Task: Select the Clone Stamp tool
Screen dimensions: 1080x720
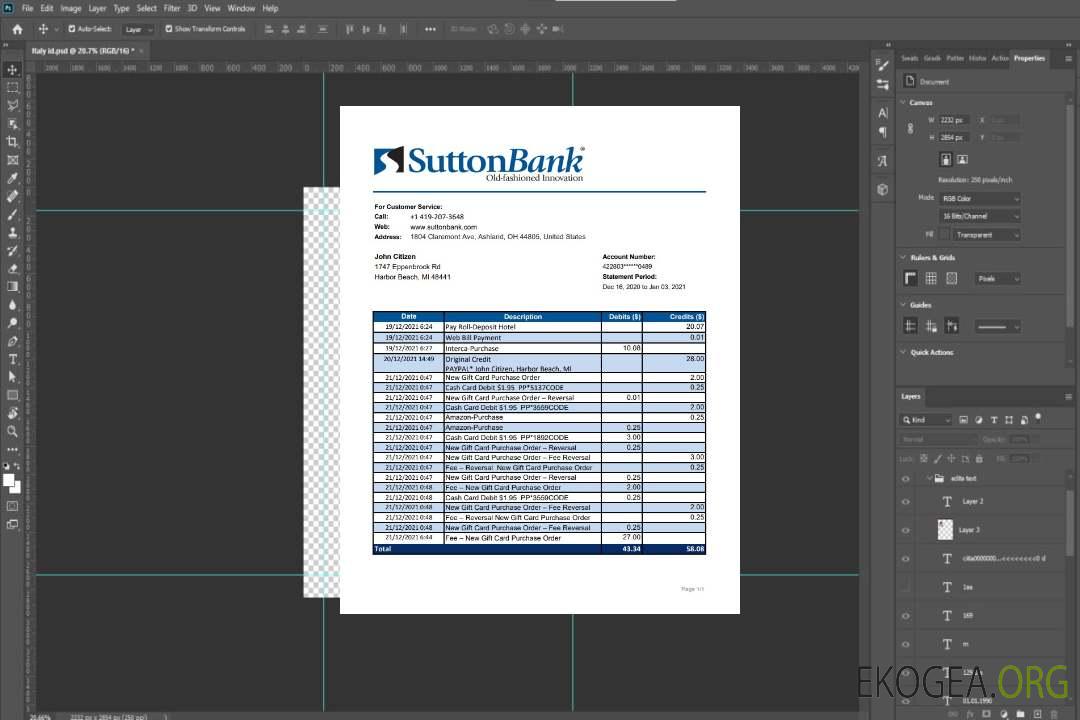Action: coord(12,233)
